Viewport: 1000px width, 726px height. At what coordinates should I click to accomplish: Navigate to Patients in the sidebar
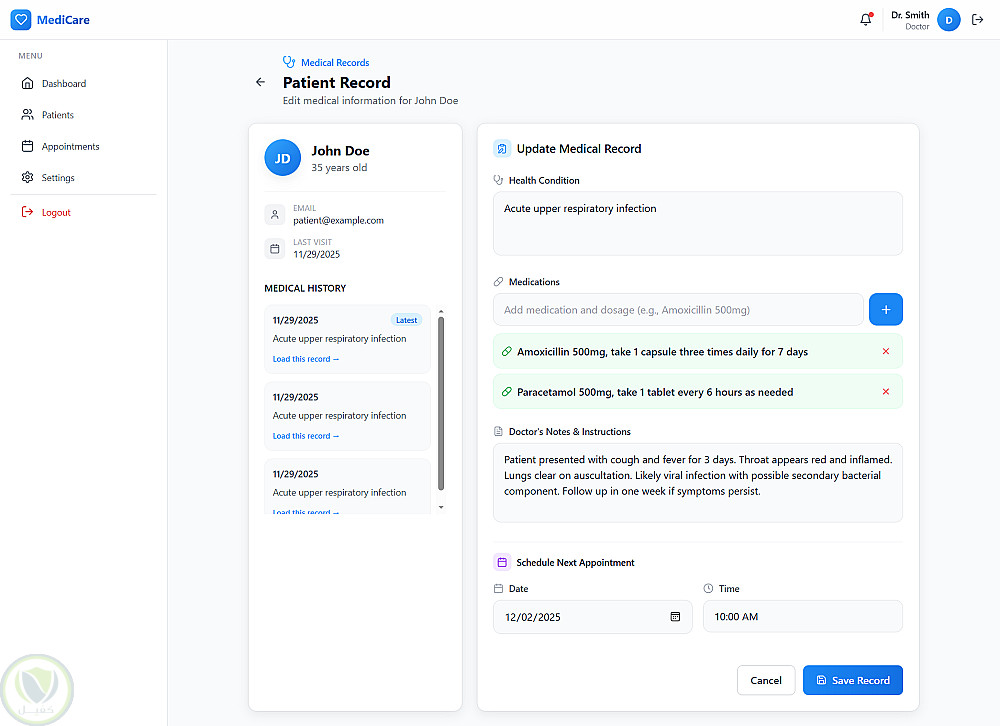point(57,115)
